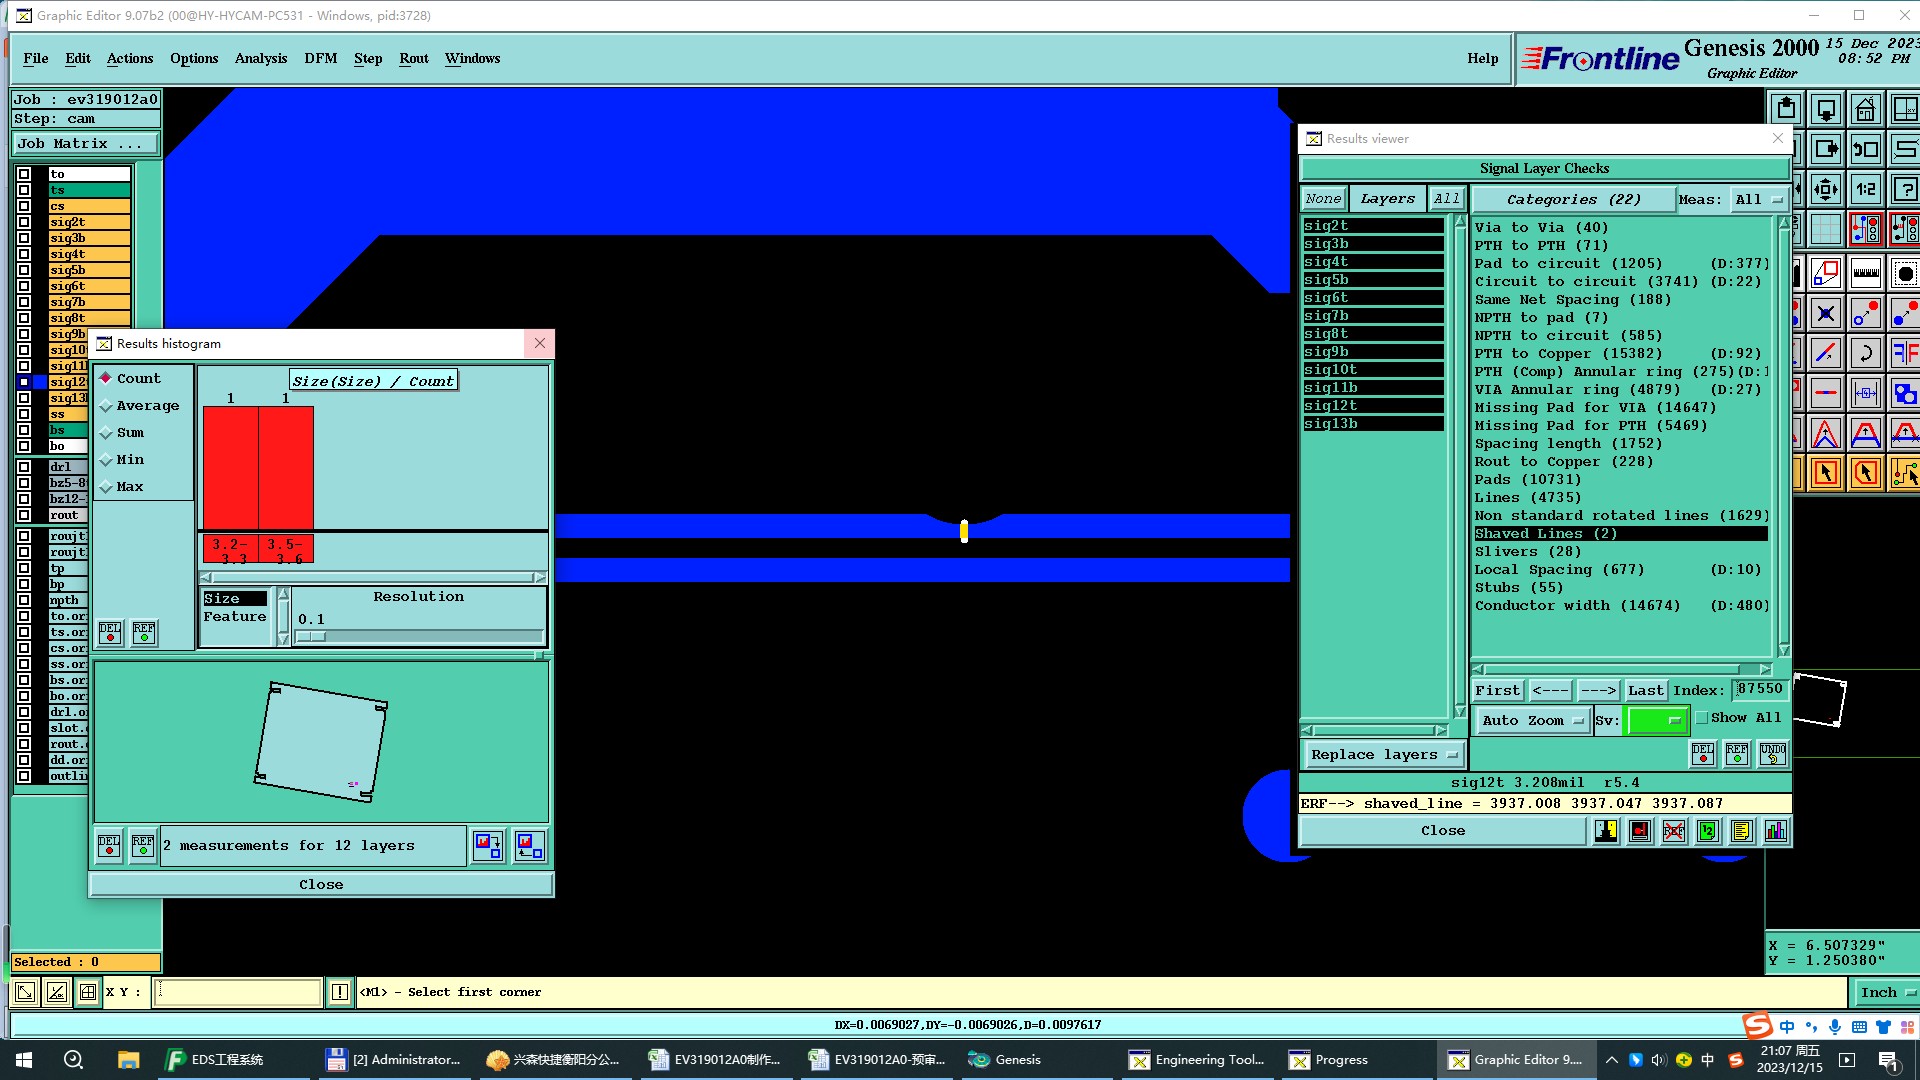Click the 1:2 zoom ratio icon

click(1865, 189)
